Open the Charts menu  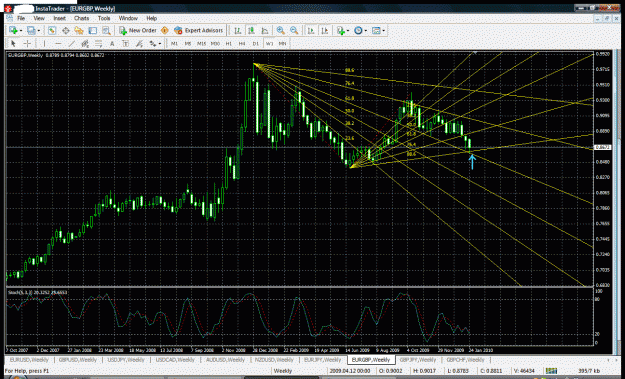tap(81, 18)
